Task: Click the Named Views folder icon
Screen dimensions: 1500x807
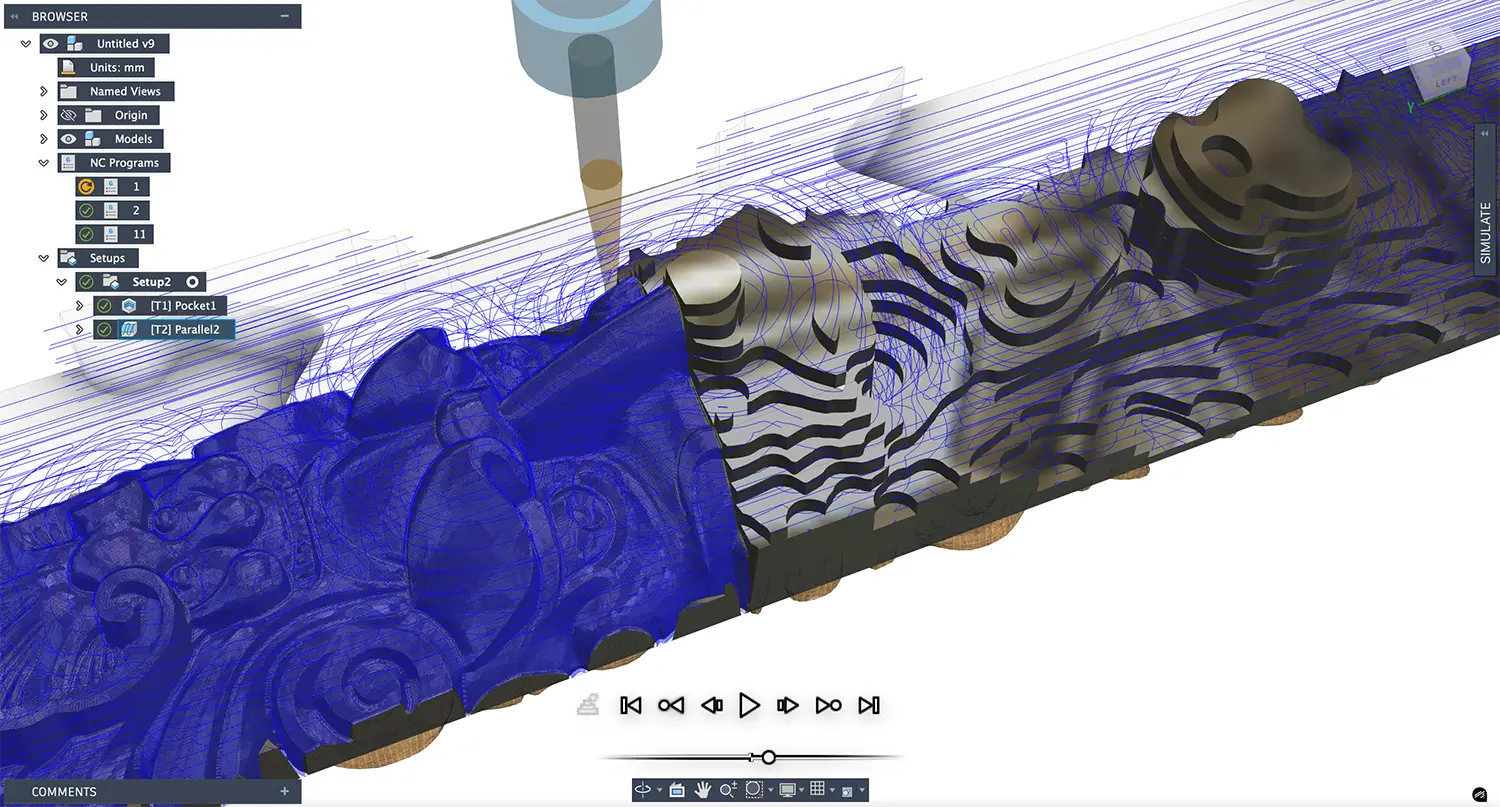Action: coord(68,91)
